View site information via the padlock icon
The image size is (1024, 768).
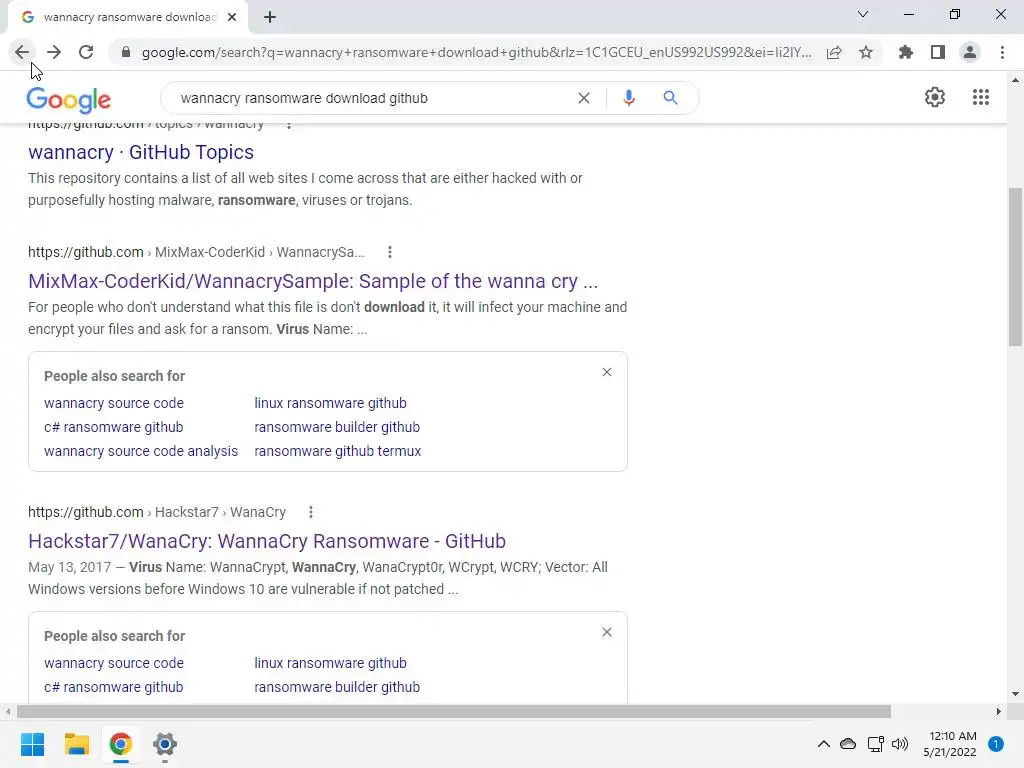pyautogui.click(x=125, y=52)
